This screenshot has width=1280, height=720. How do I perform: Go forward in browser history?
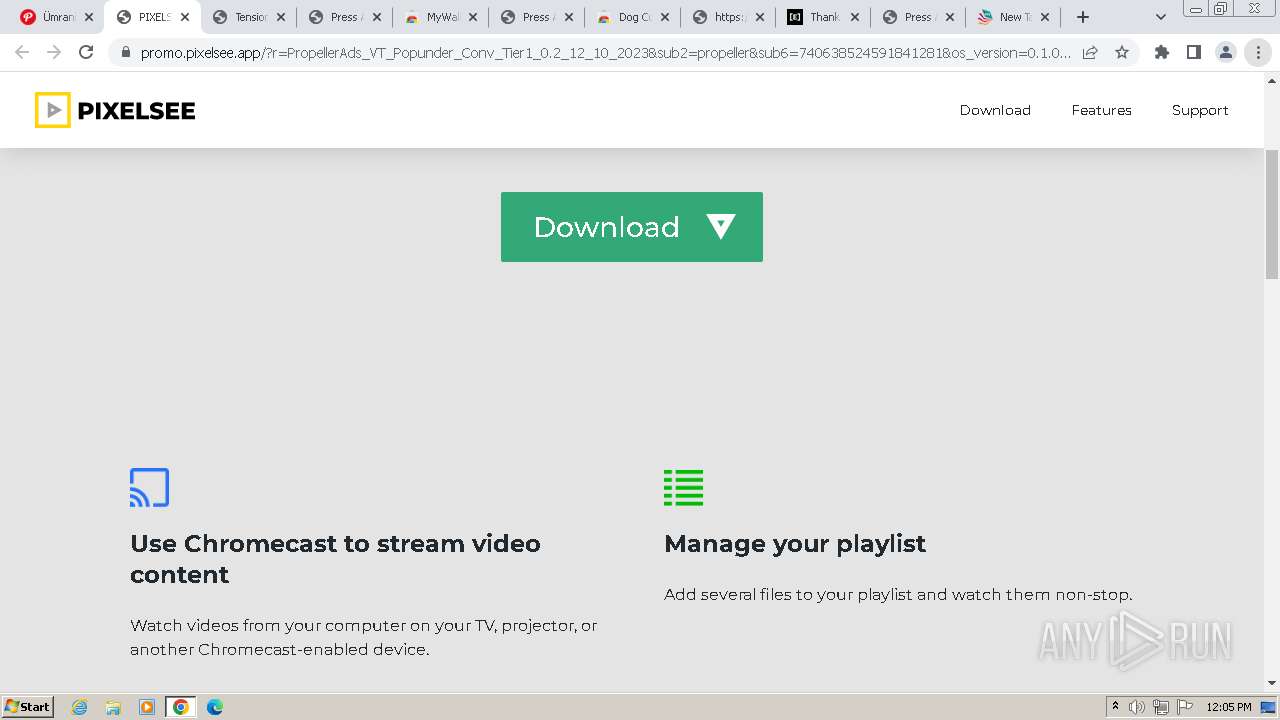coord(54,52)
